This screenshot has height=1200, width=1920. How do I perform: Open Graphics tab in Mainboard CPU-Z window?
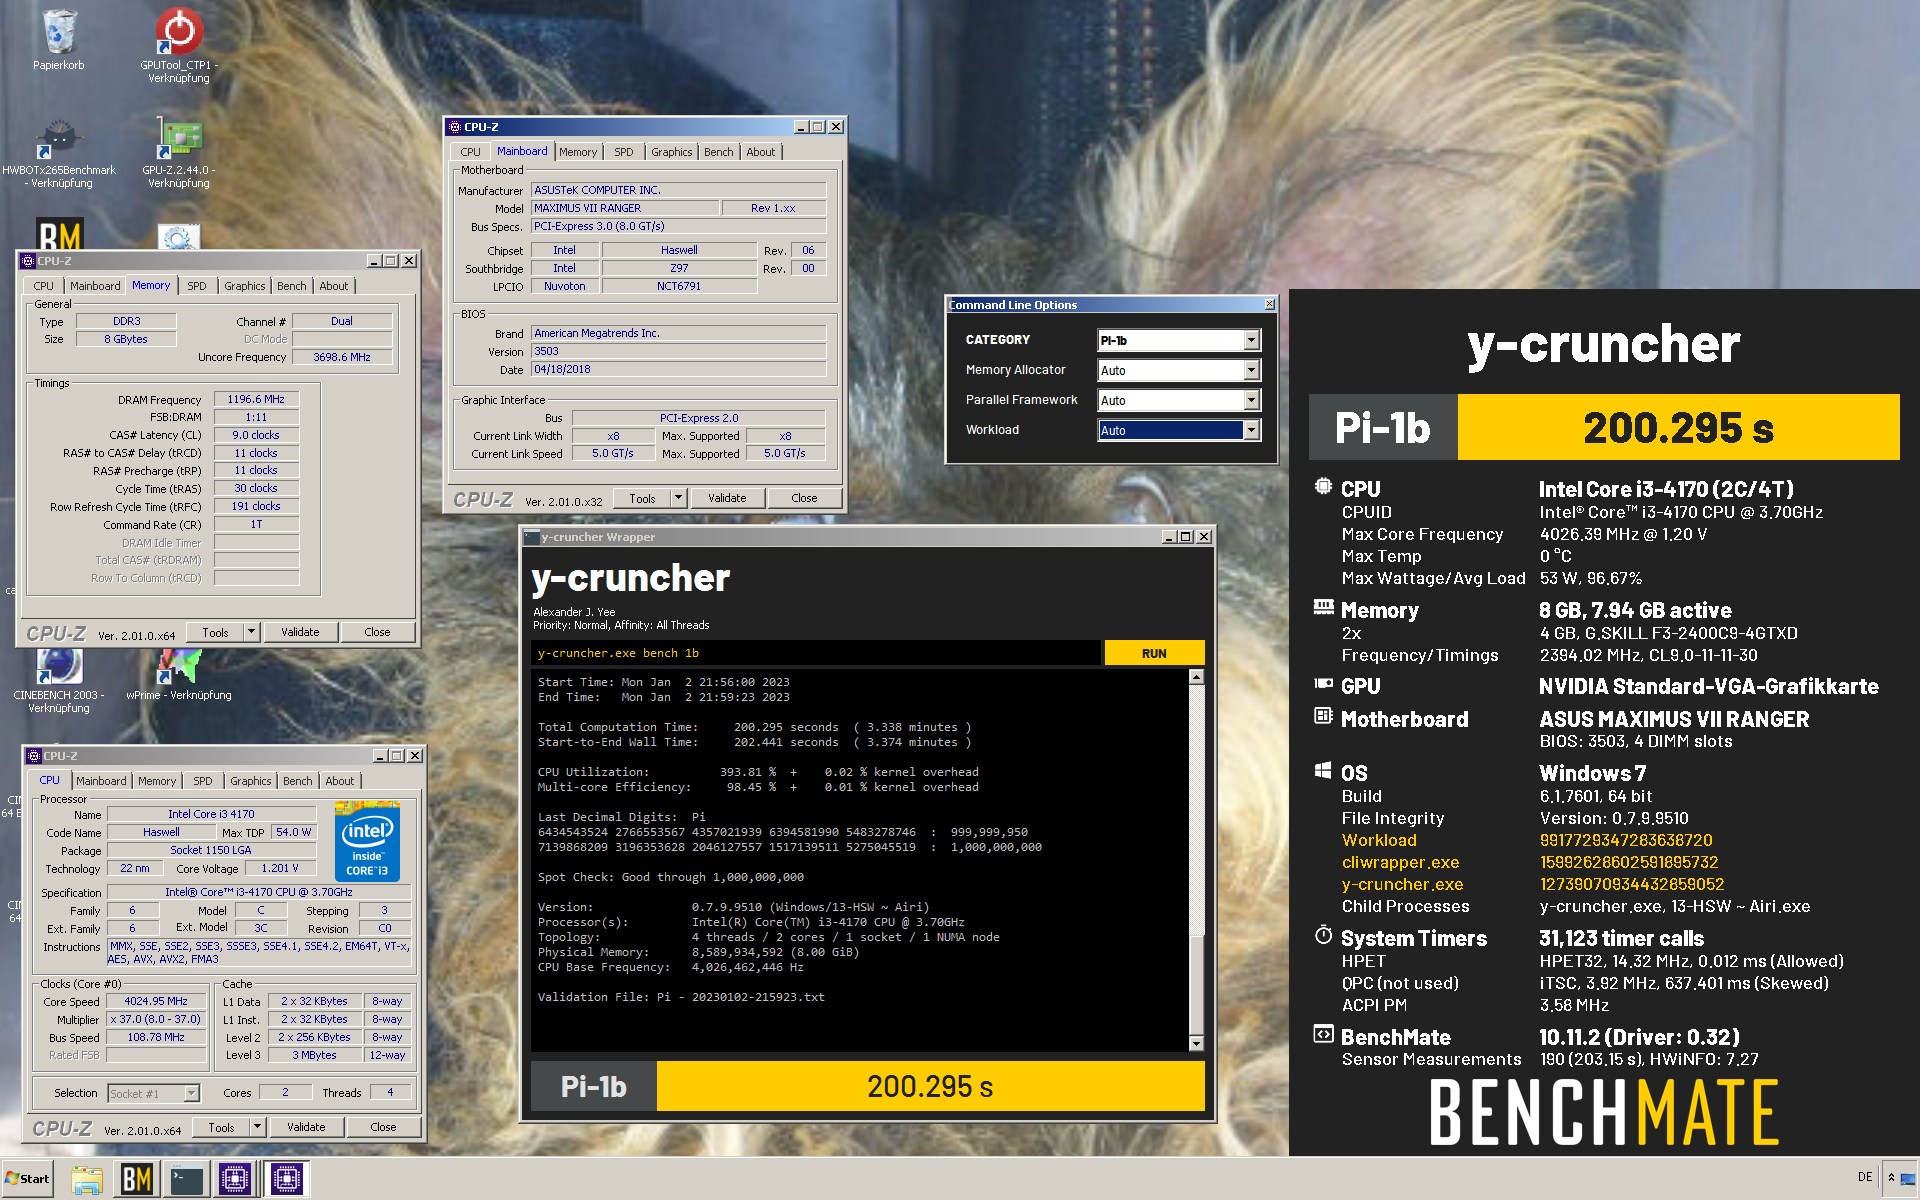click(x=671, y=152)
